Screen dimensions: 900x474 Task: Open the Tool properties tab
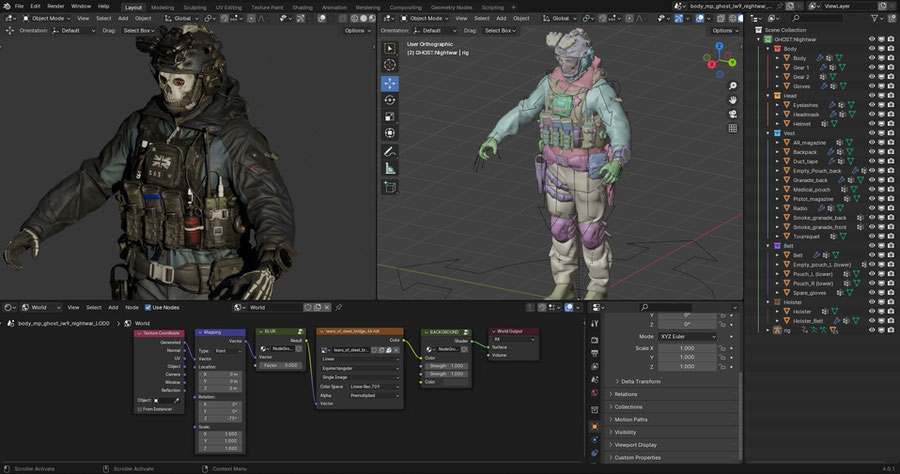(x=595, y=324)
